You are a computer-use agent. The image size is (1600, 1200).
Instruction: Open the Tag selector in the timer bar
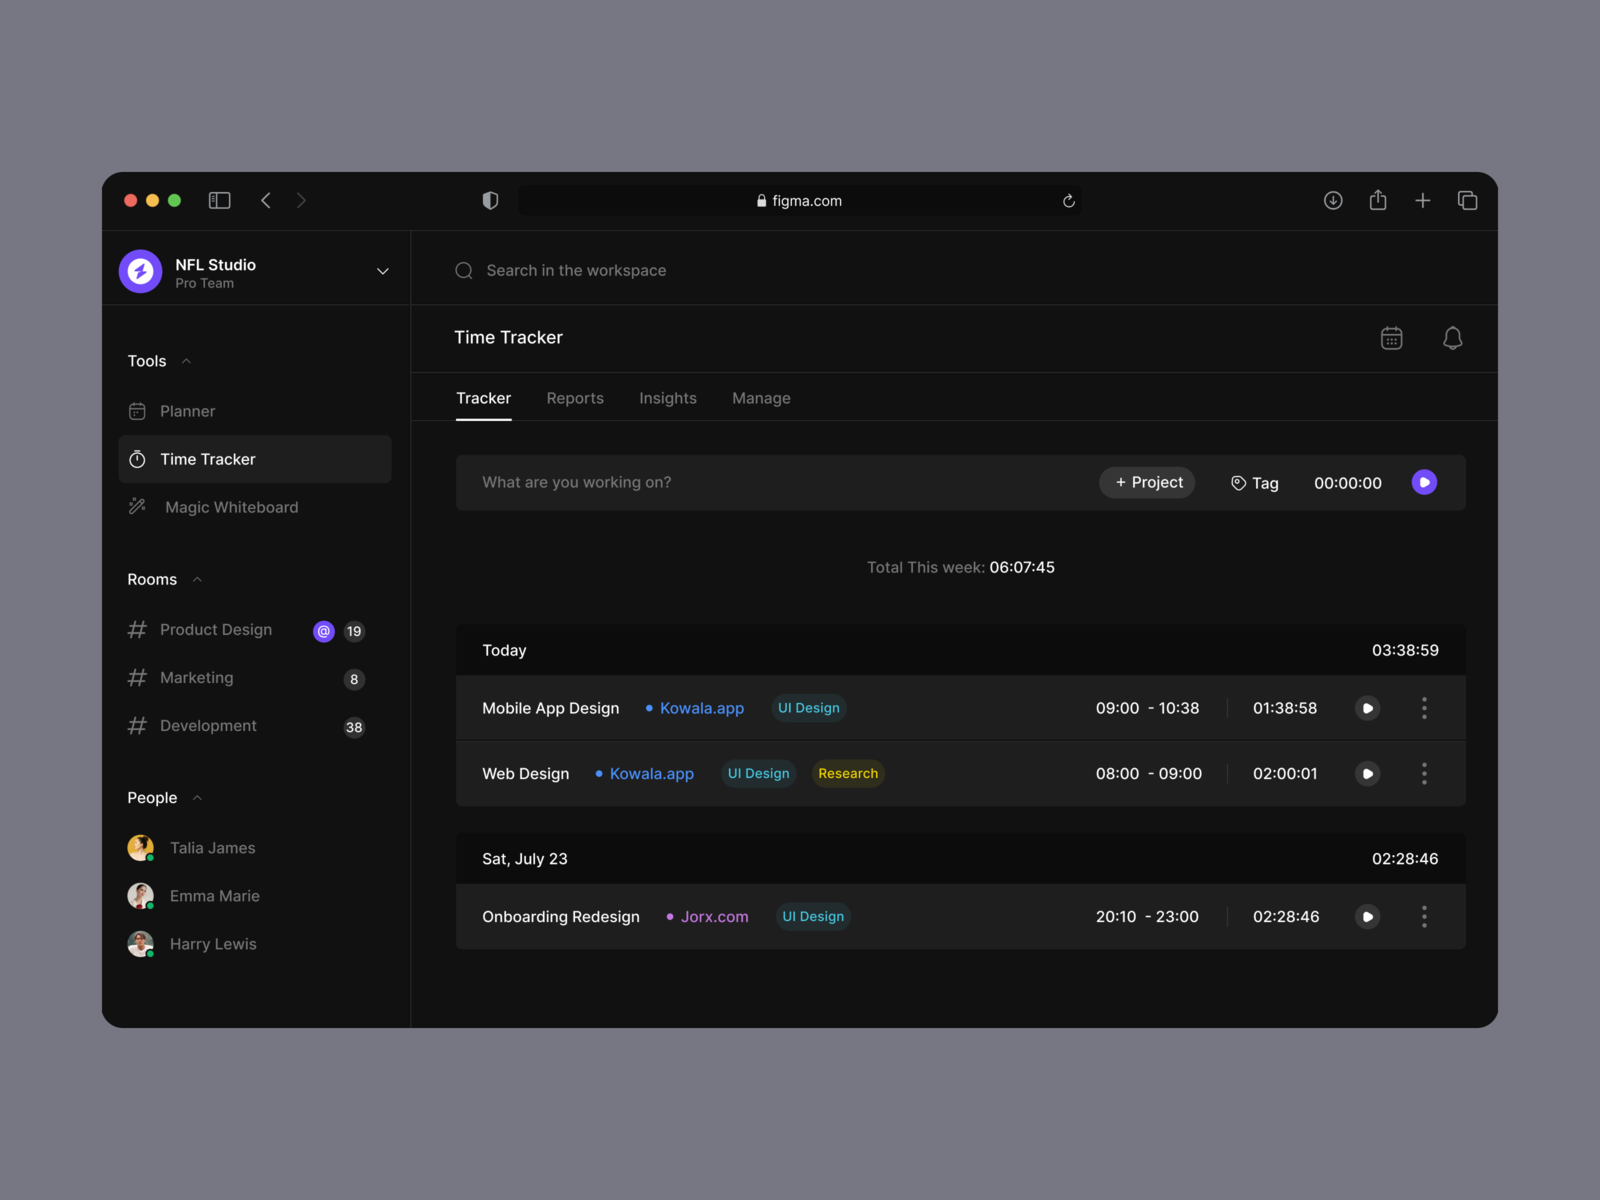pyautogui.click(x=1254, y=483)
